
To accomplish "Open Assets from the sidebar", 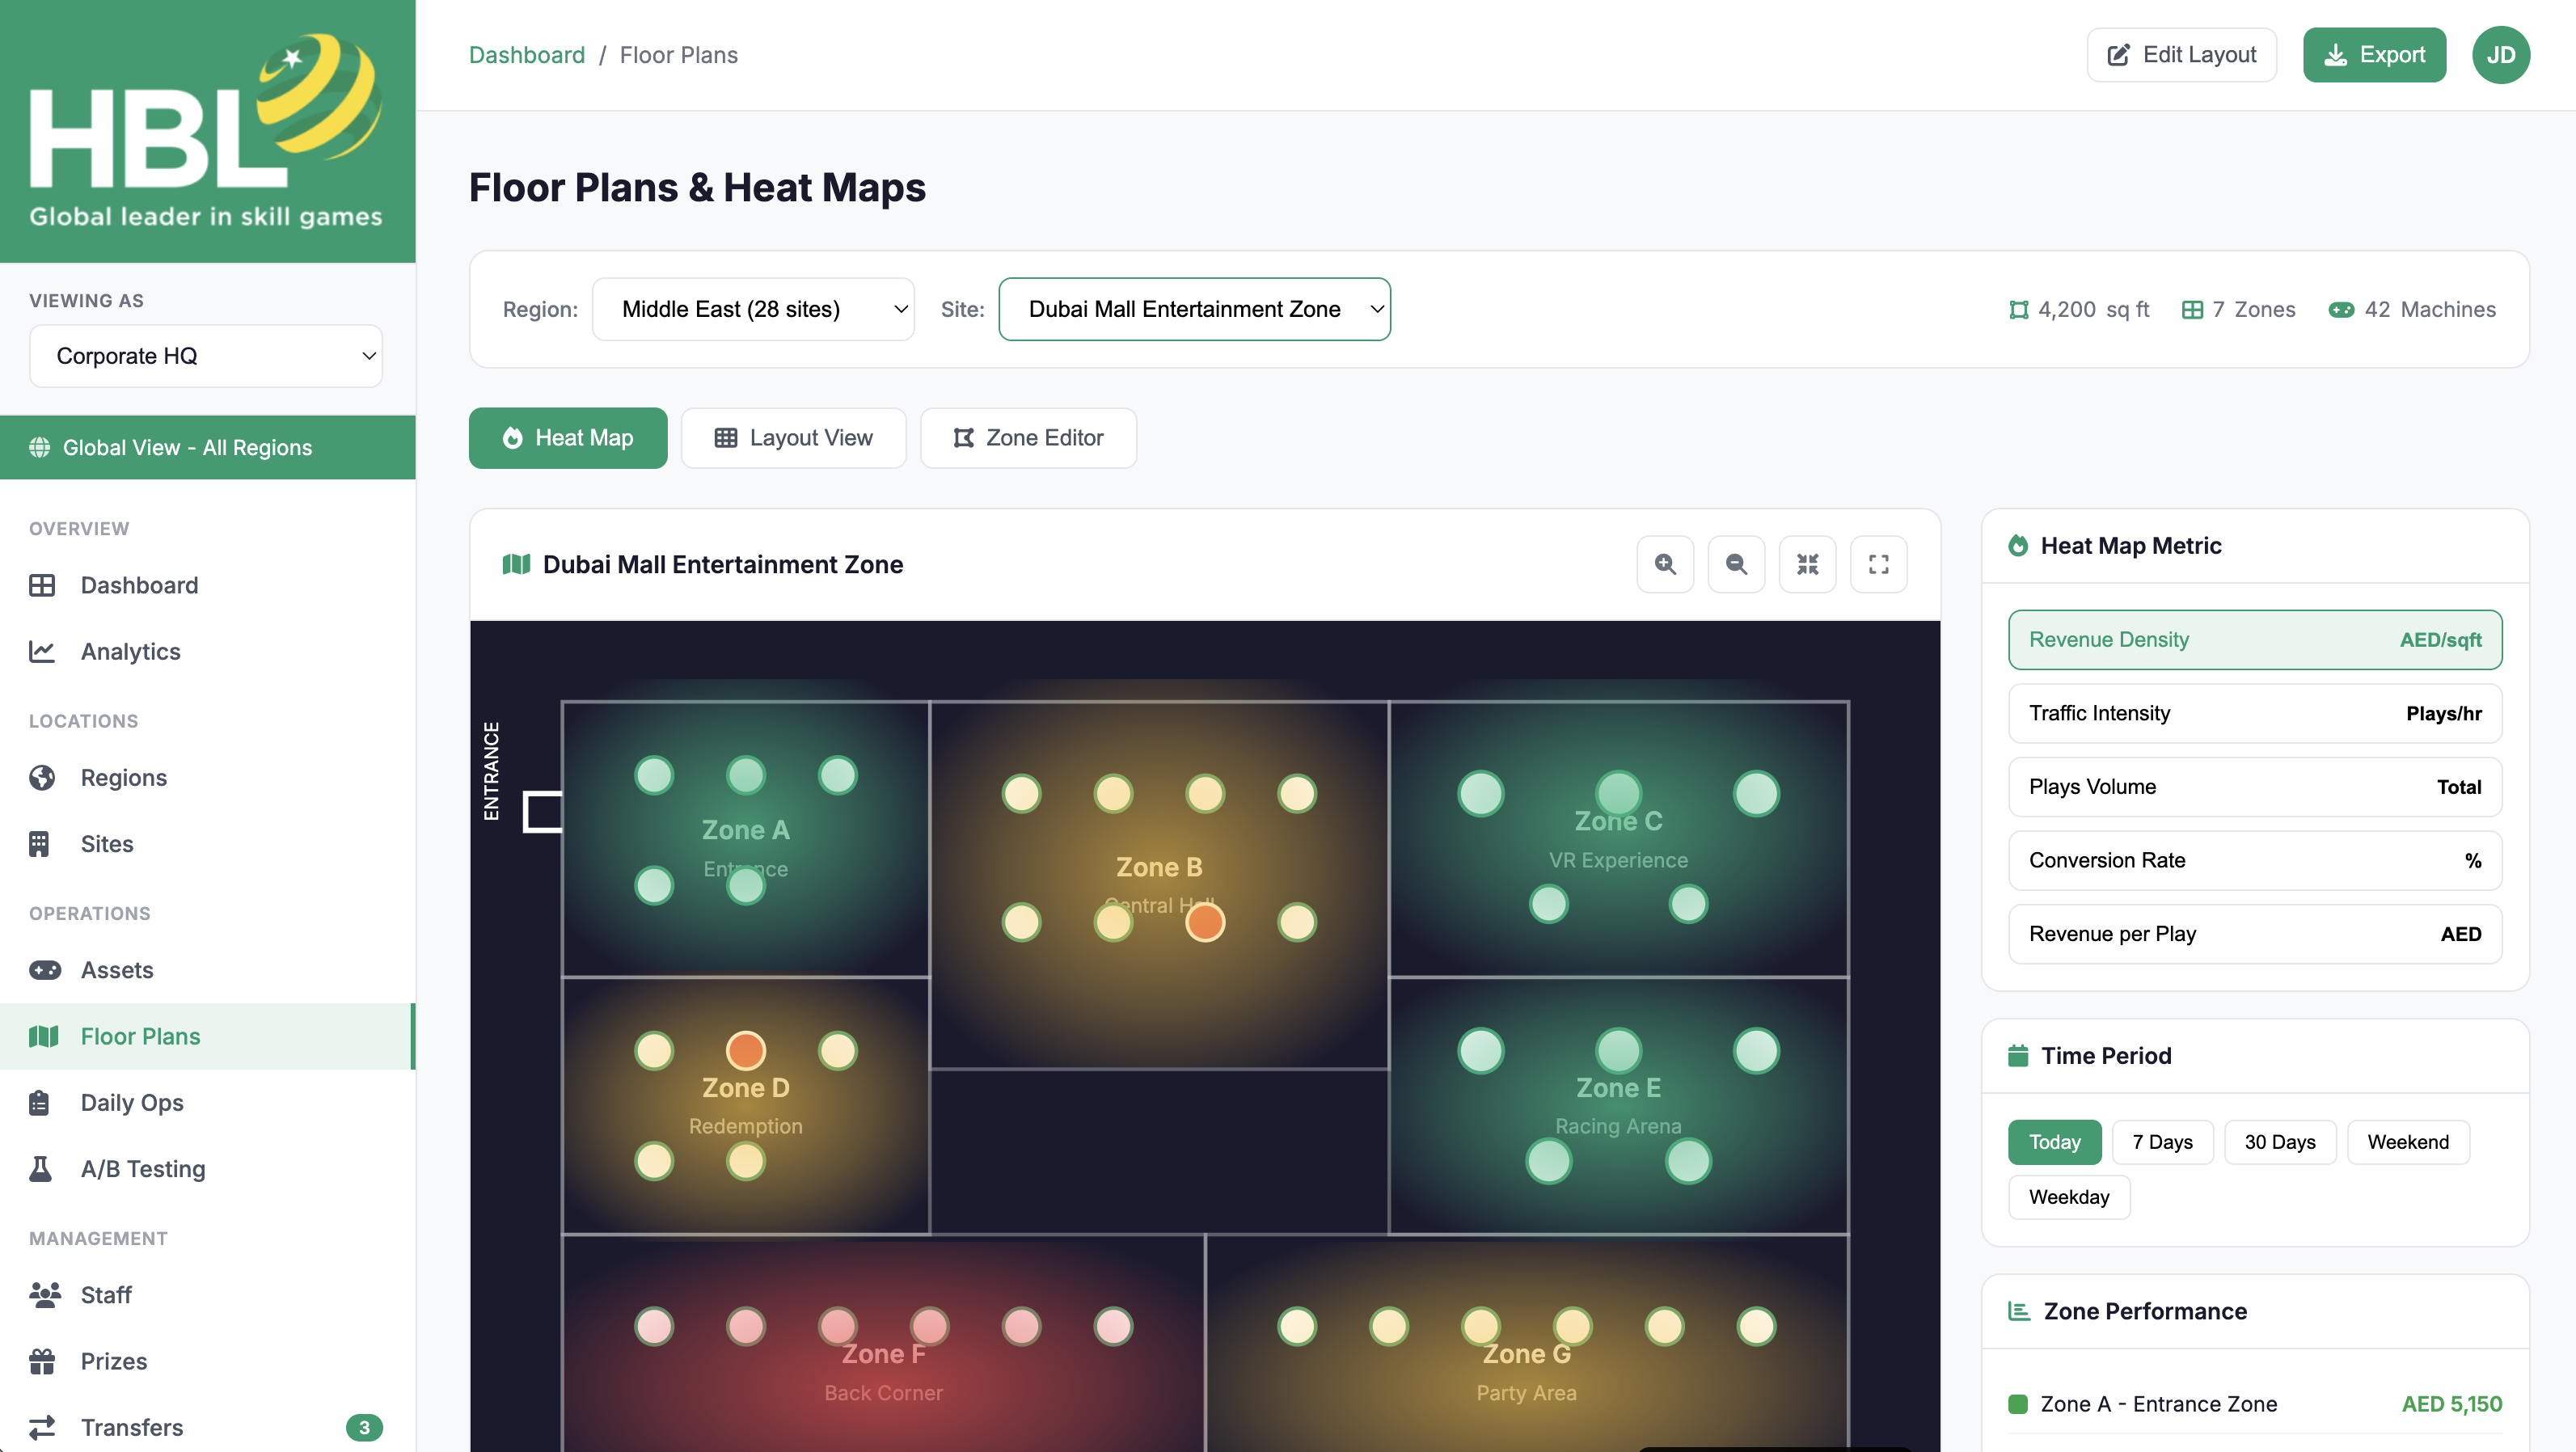I will [x=117, y=969].
